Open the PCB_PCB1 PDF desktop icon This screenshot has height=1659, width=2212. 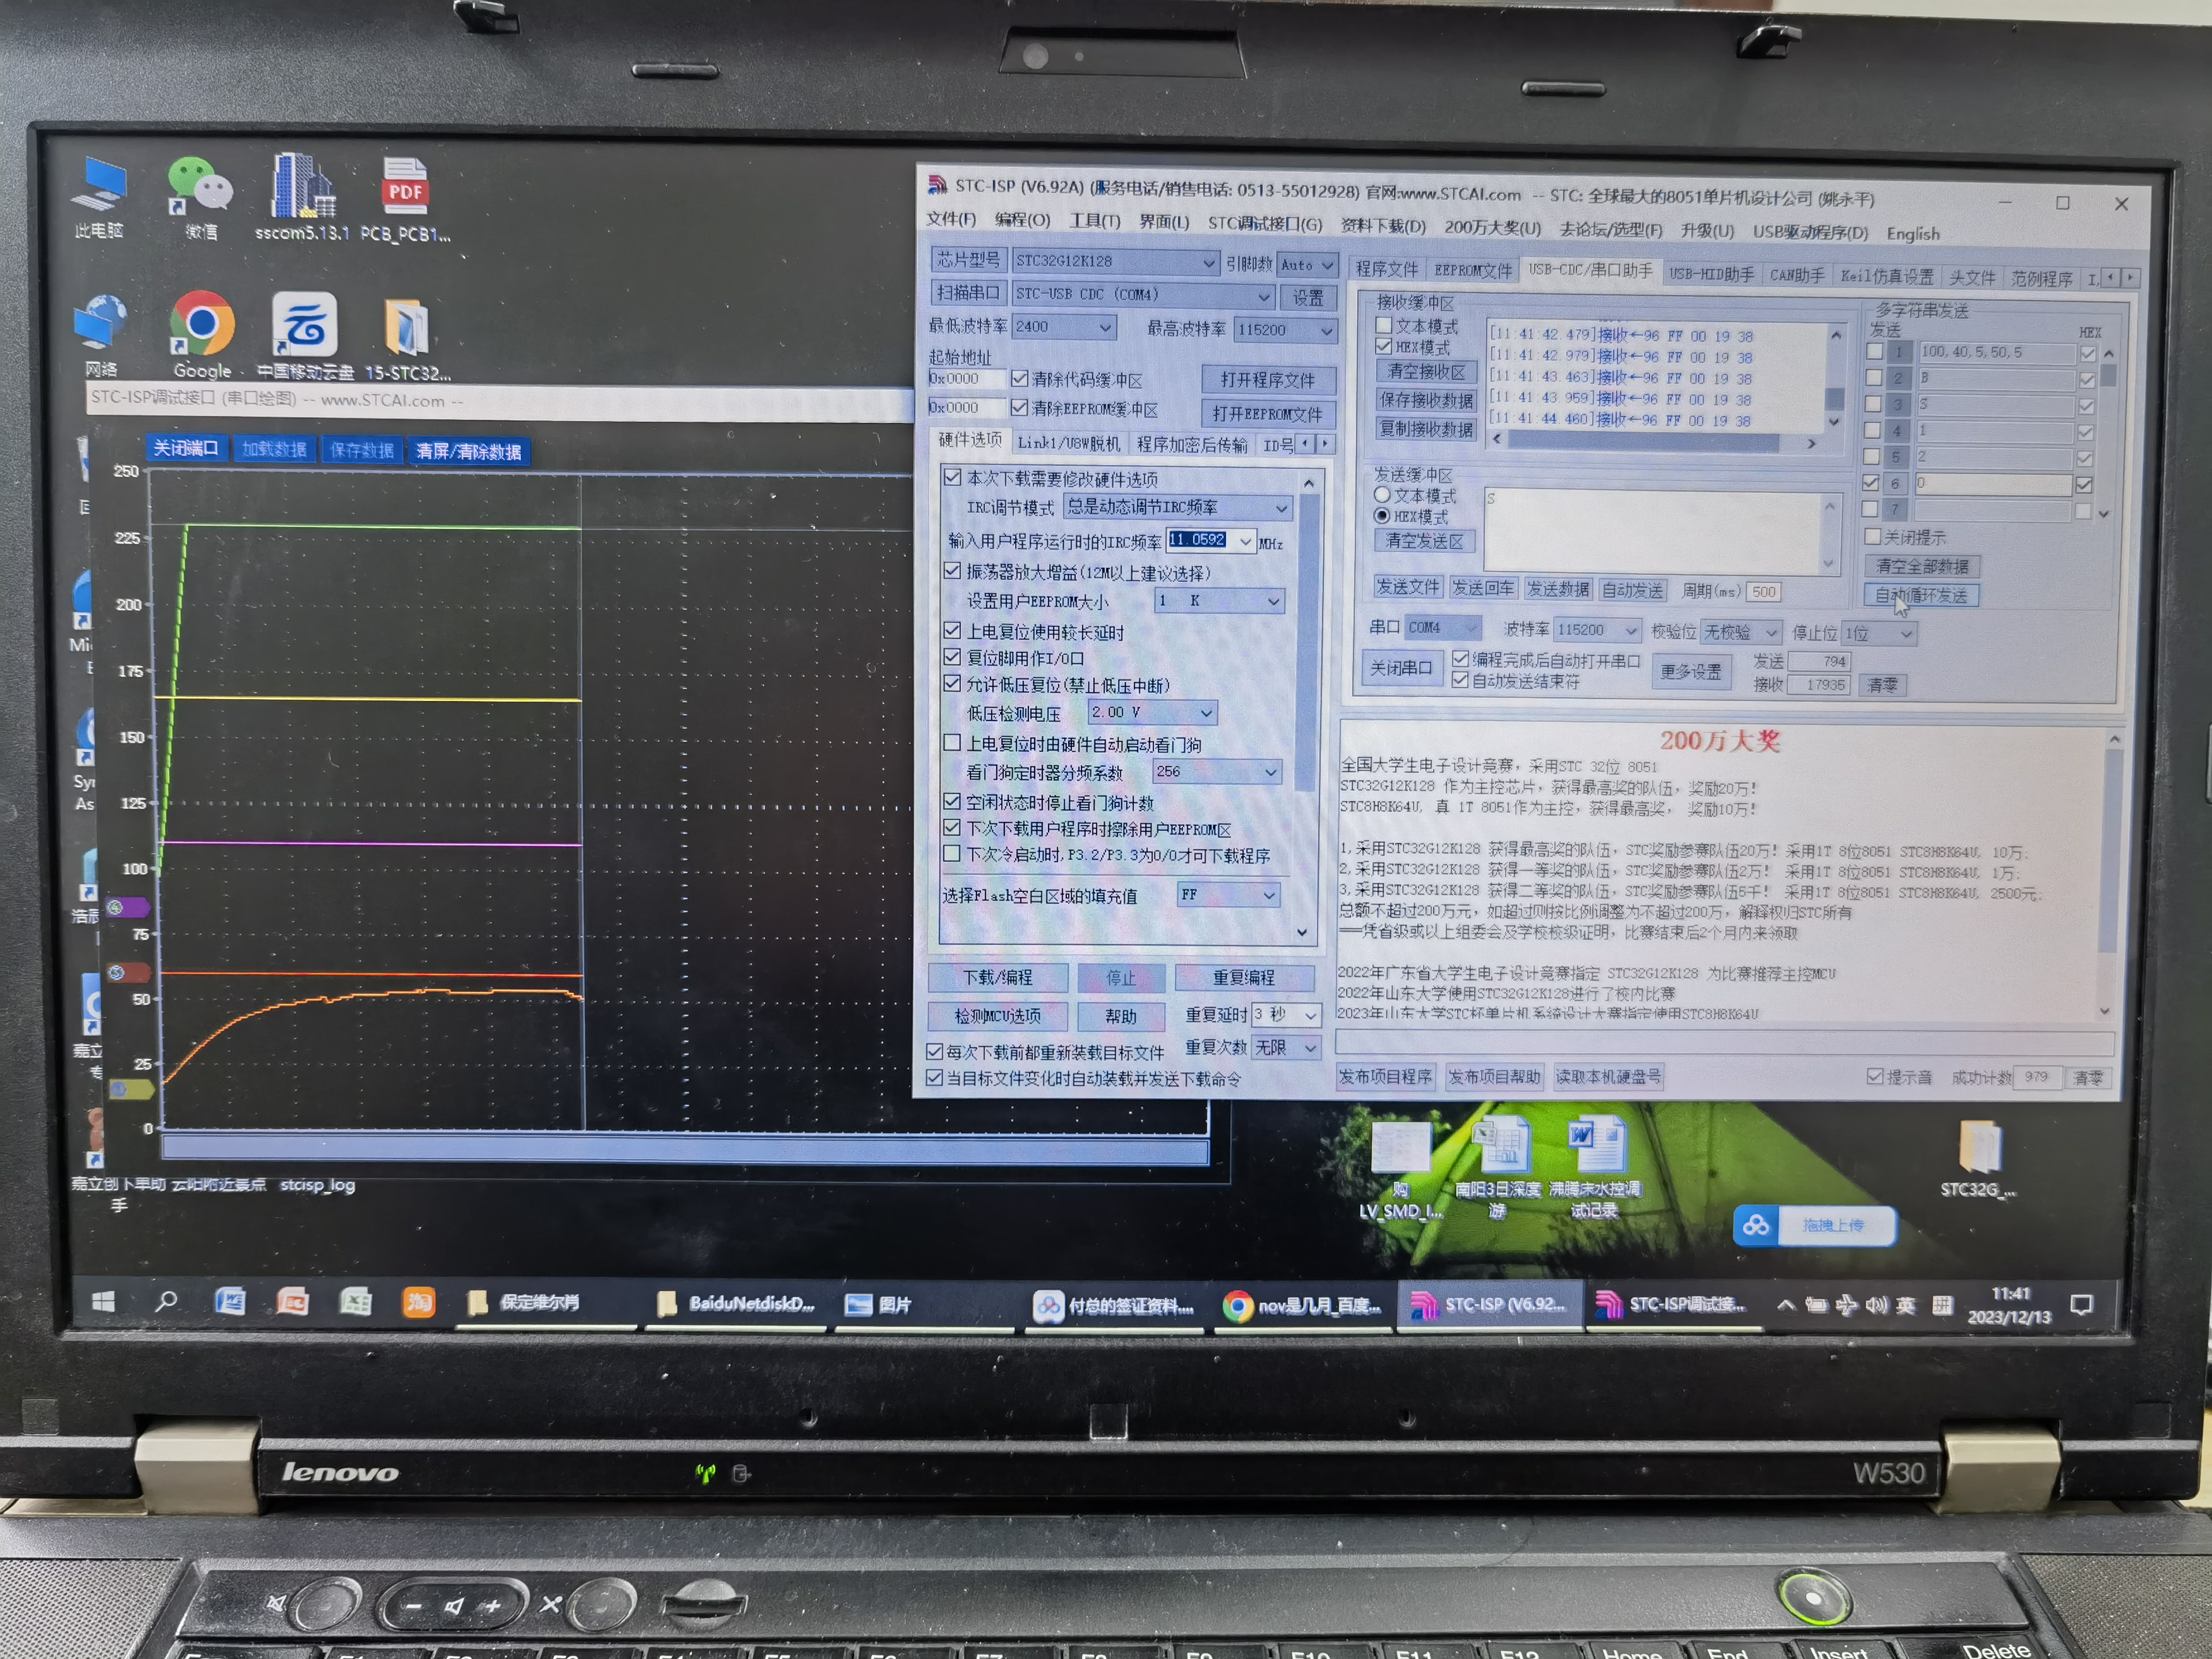405,198
